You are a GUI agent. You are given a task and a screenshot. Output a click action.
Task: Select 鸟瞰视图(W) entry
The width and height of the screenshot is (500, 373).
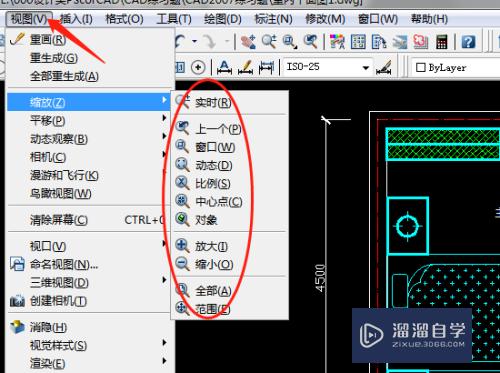[89, 194]
